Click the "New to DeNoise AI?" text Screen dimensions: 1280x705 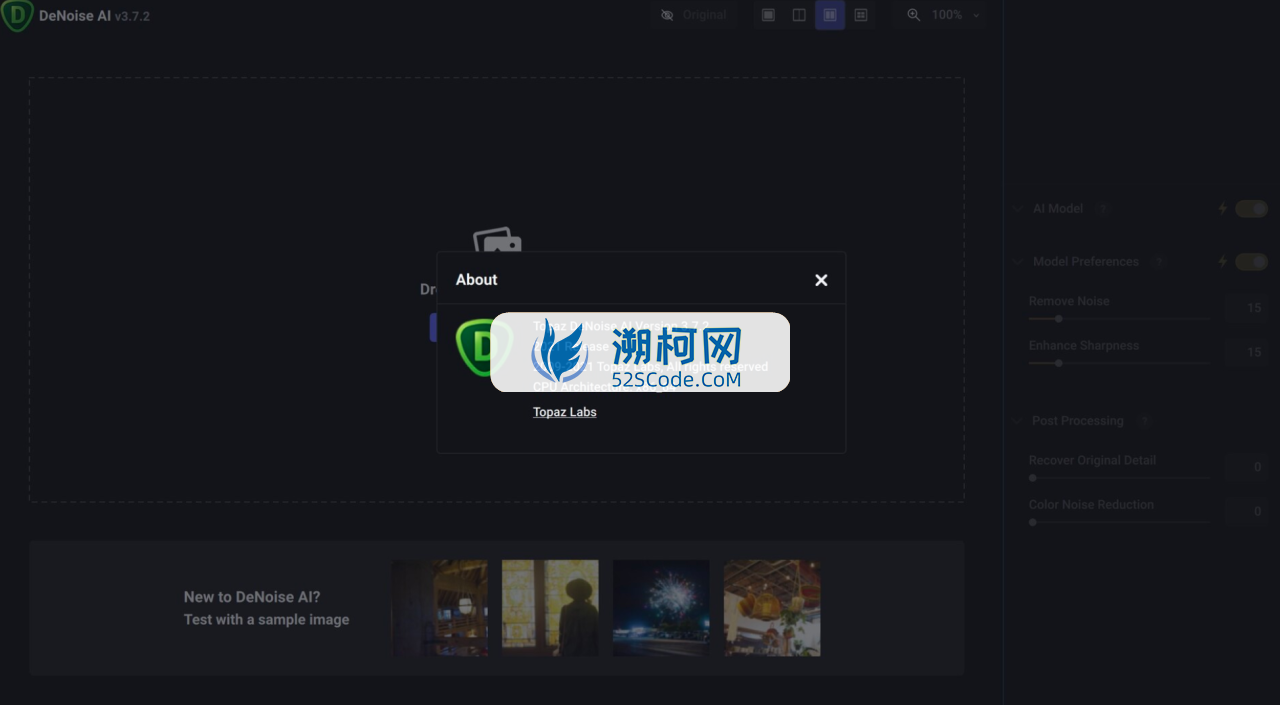point(252,597)
